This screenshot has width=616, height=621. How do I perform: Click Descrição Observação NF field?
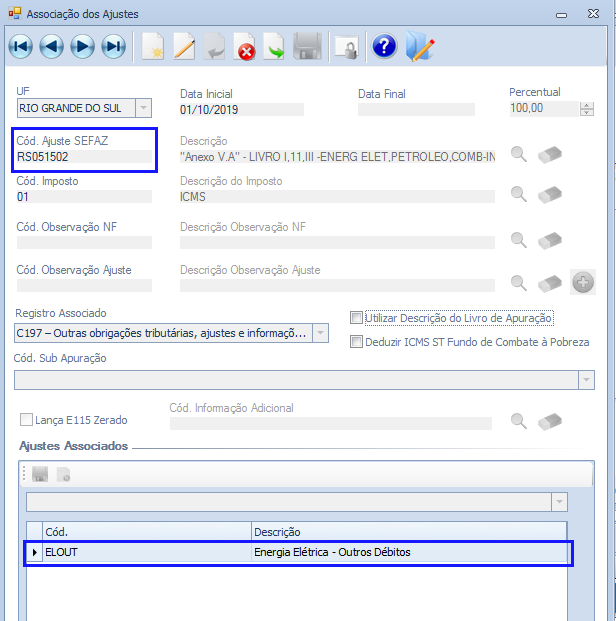(x=337, y=242)
